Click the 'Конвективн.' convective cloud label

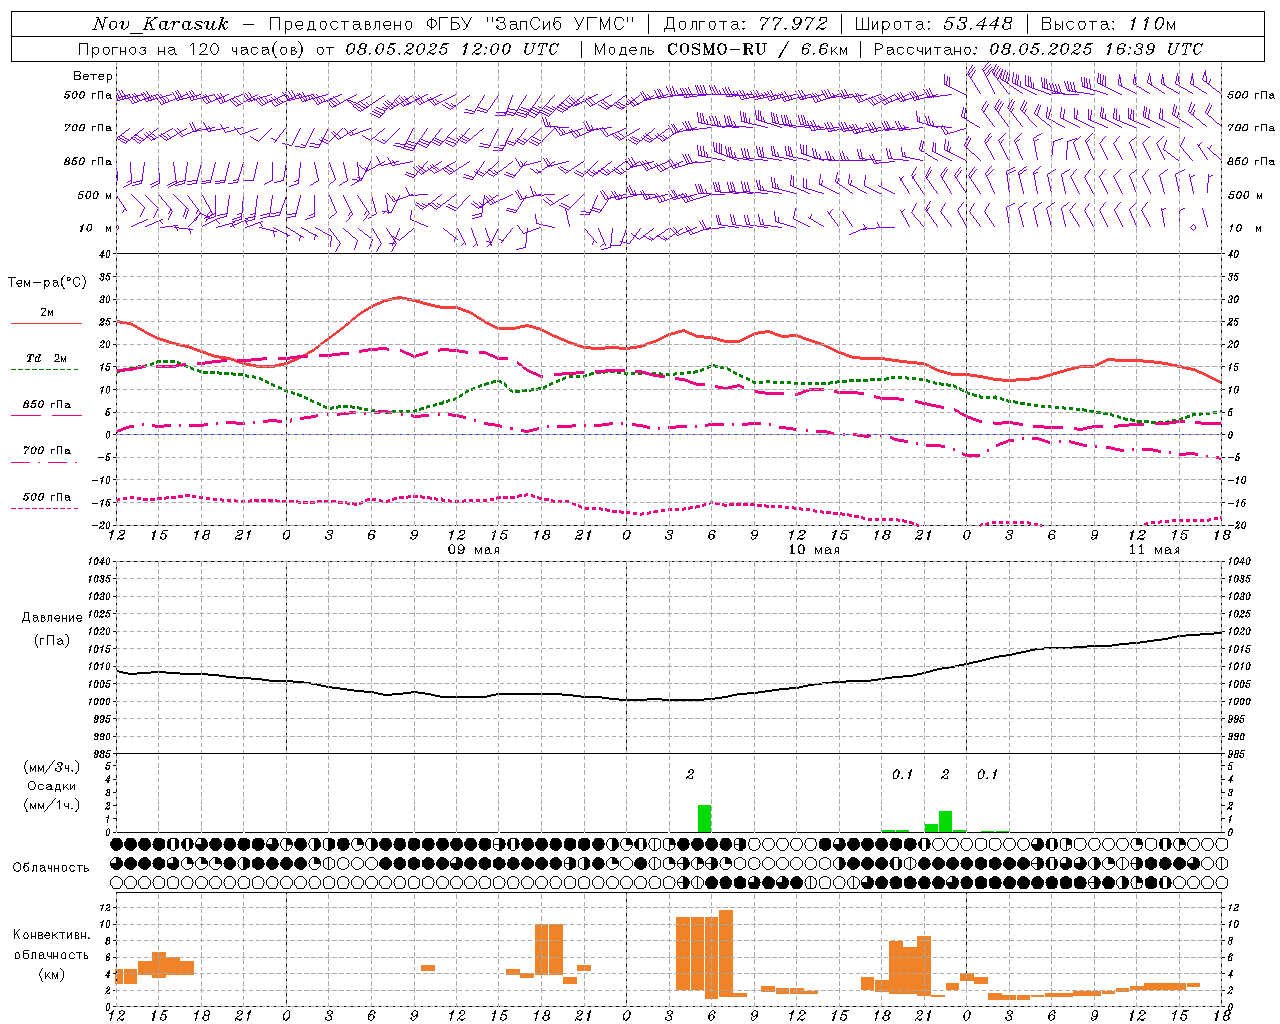coord(52,935)
